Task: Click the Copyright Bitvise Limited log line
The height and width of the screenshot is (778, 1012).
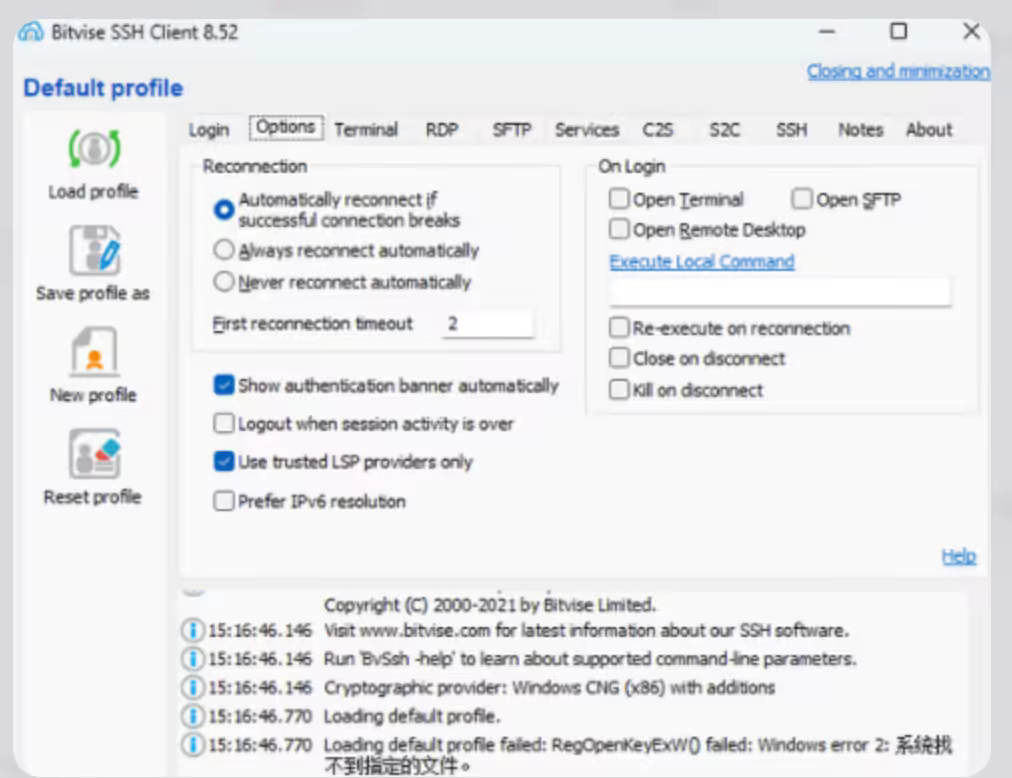Action: pos(490,605)
